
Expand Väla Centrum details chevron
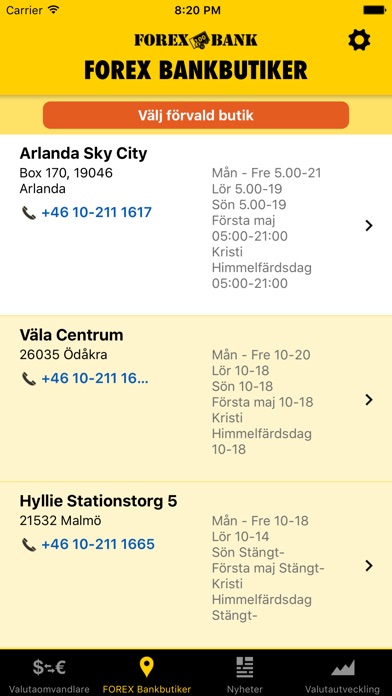click(x=368, y=400)
